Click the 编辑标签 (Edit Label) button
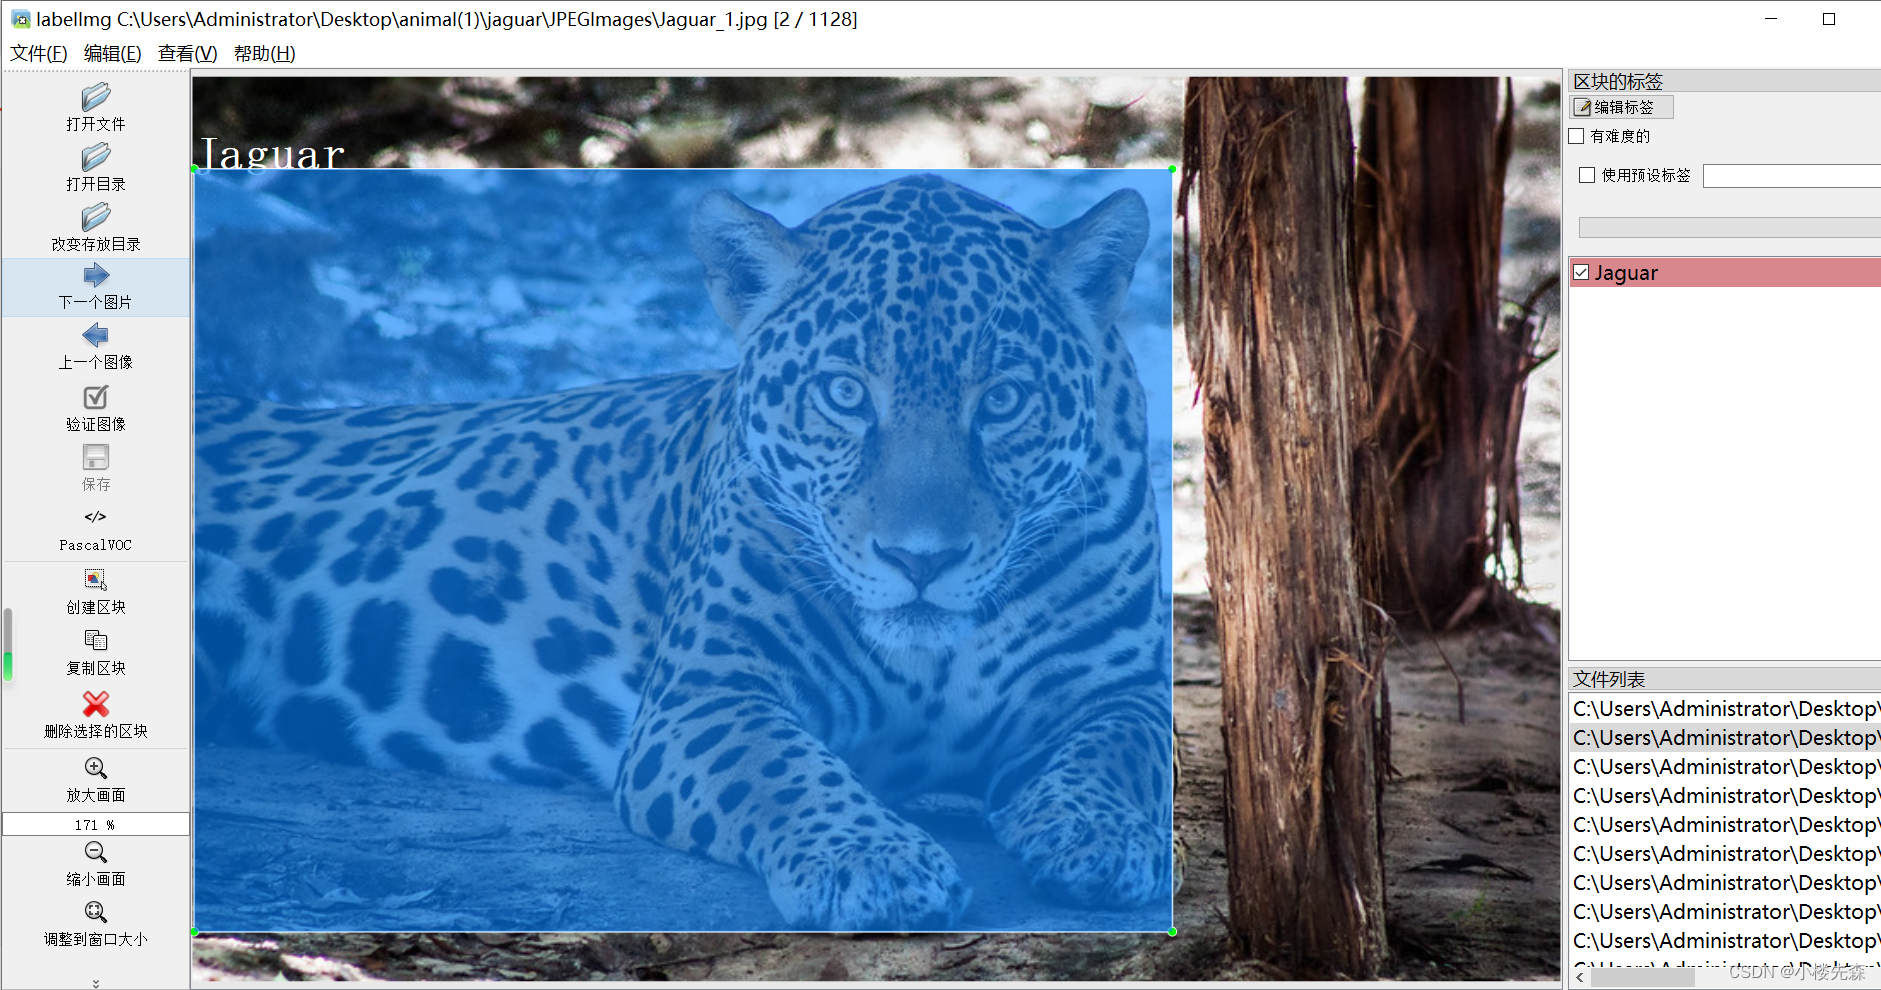This screenshot has width=1881, height=990. click(x=1621, y=107)
